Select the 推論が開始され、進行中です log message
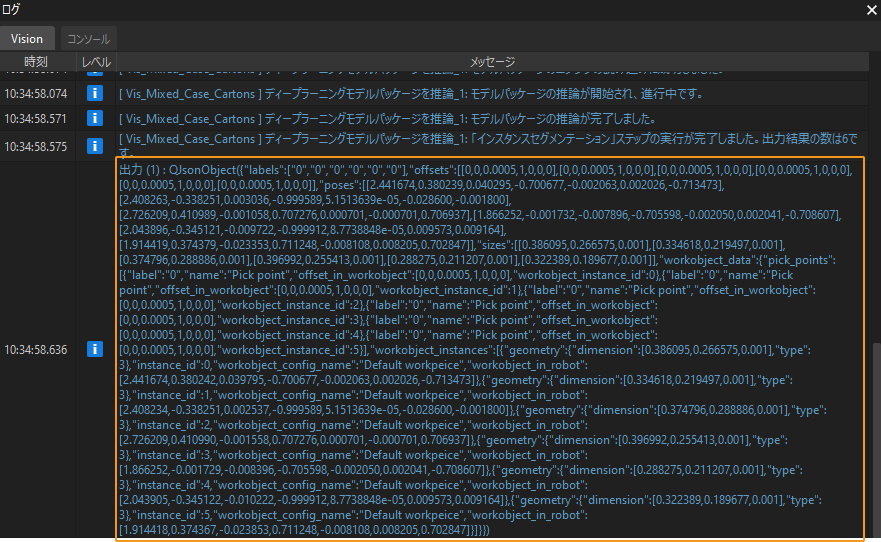 click(410, 94)
